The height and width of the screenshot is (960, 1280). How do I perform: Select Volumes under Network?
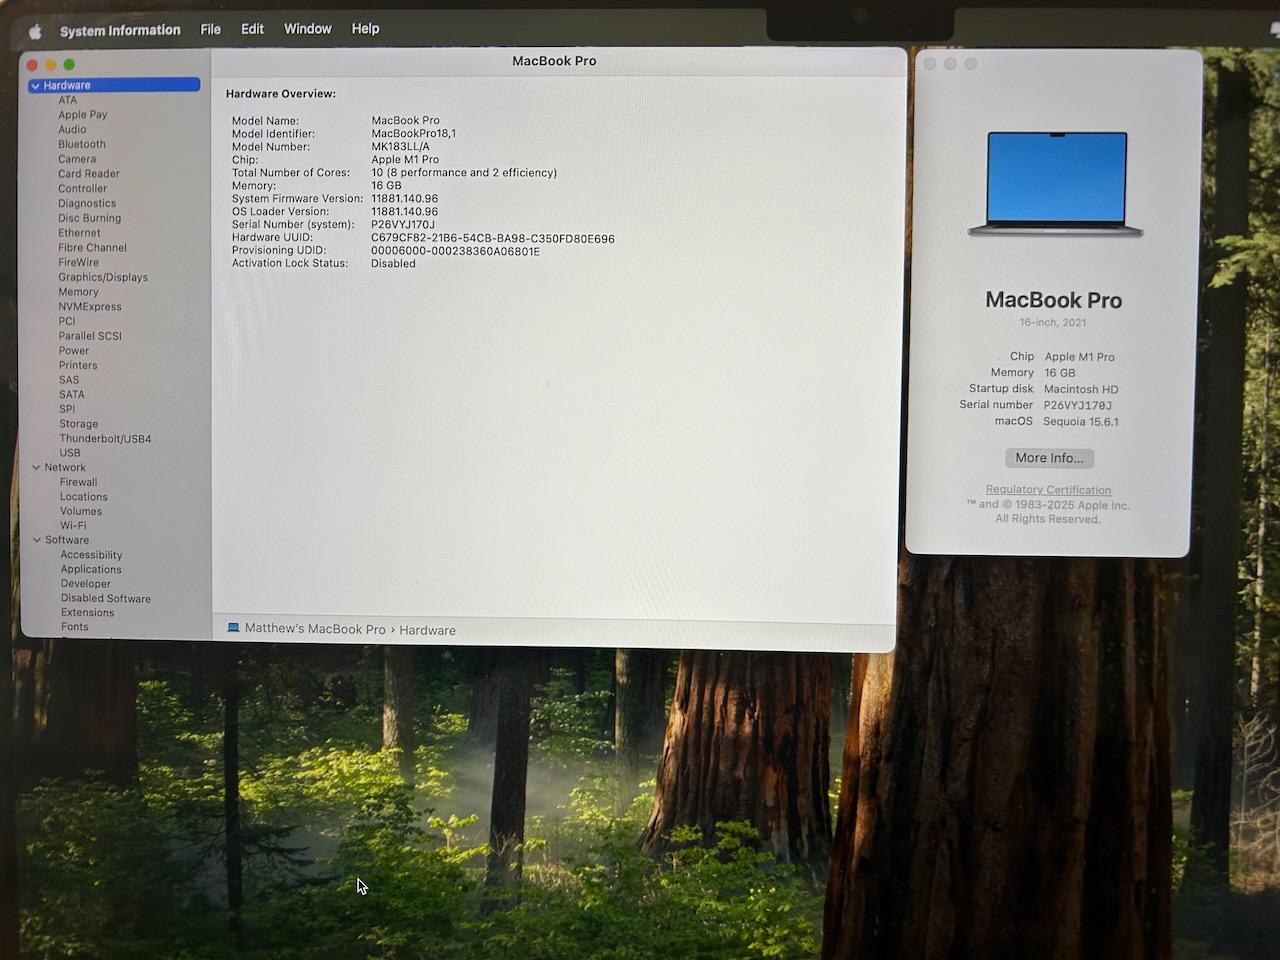click(x=81, y=511)
